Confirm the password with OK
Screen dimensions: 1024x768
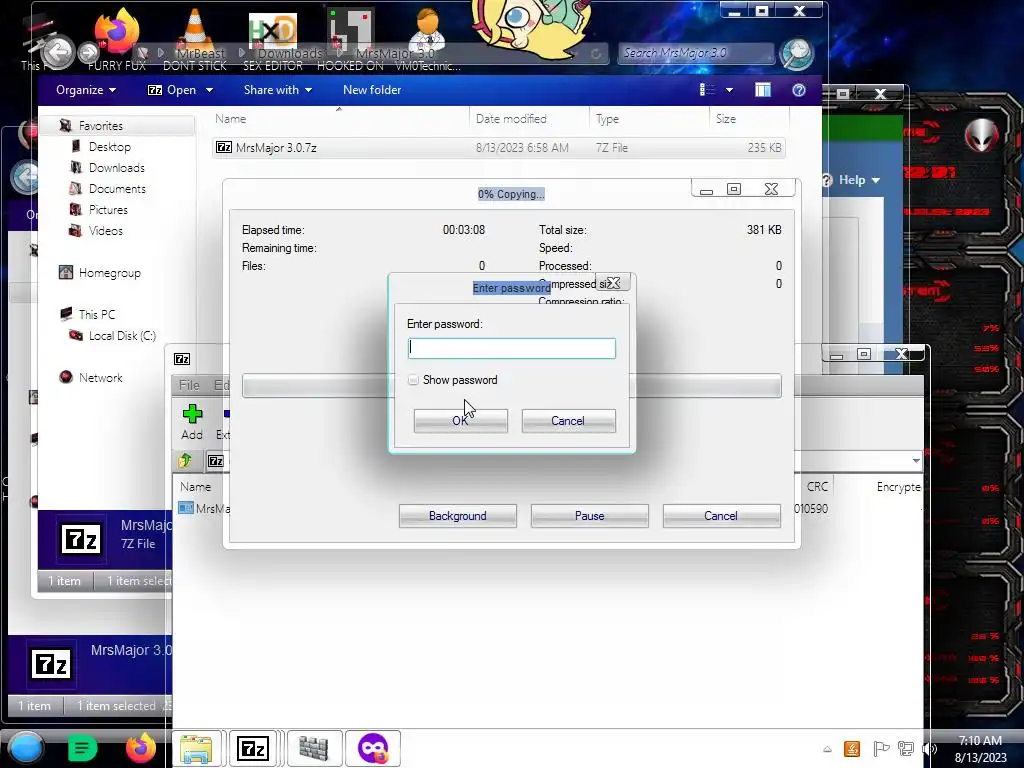[460, 421]
